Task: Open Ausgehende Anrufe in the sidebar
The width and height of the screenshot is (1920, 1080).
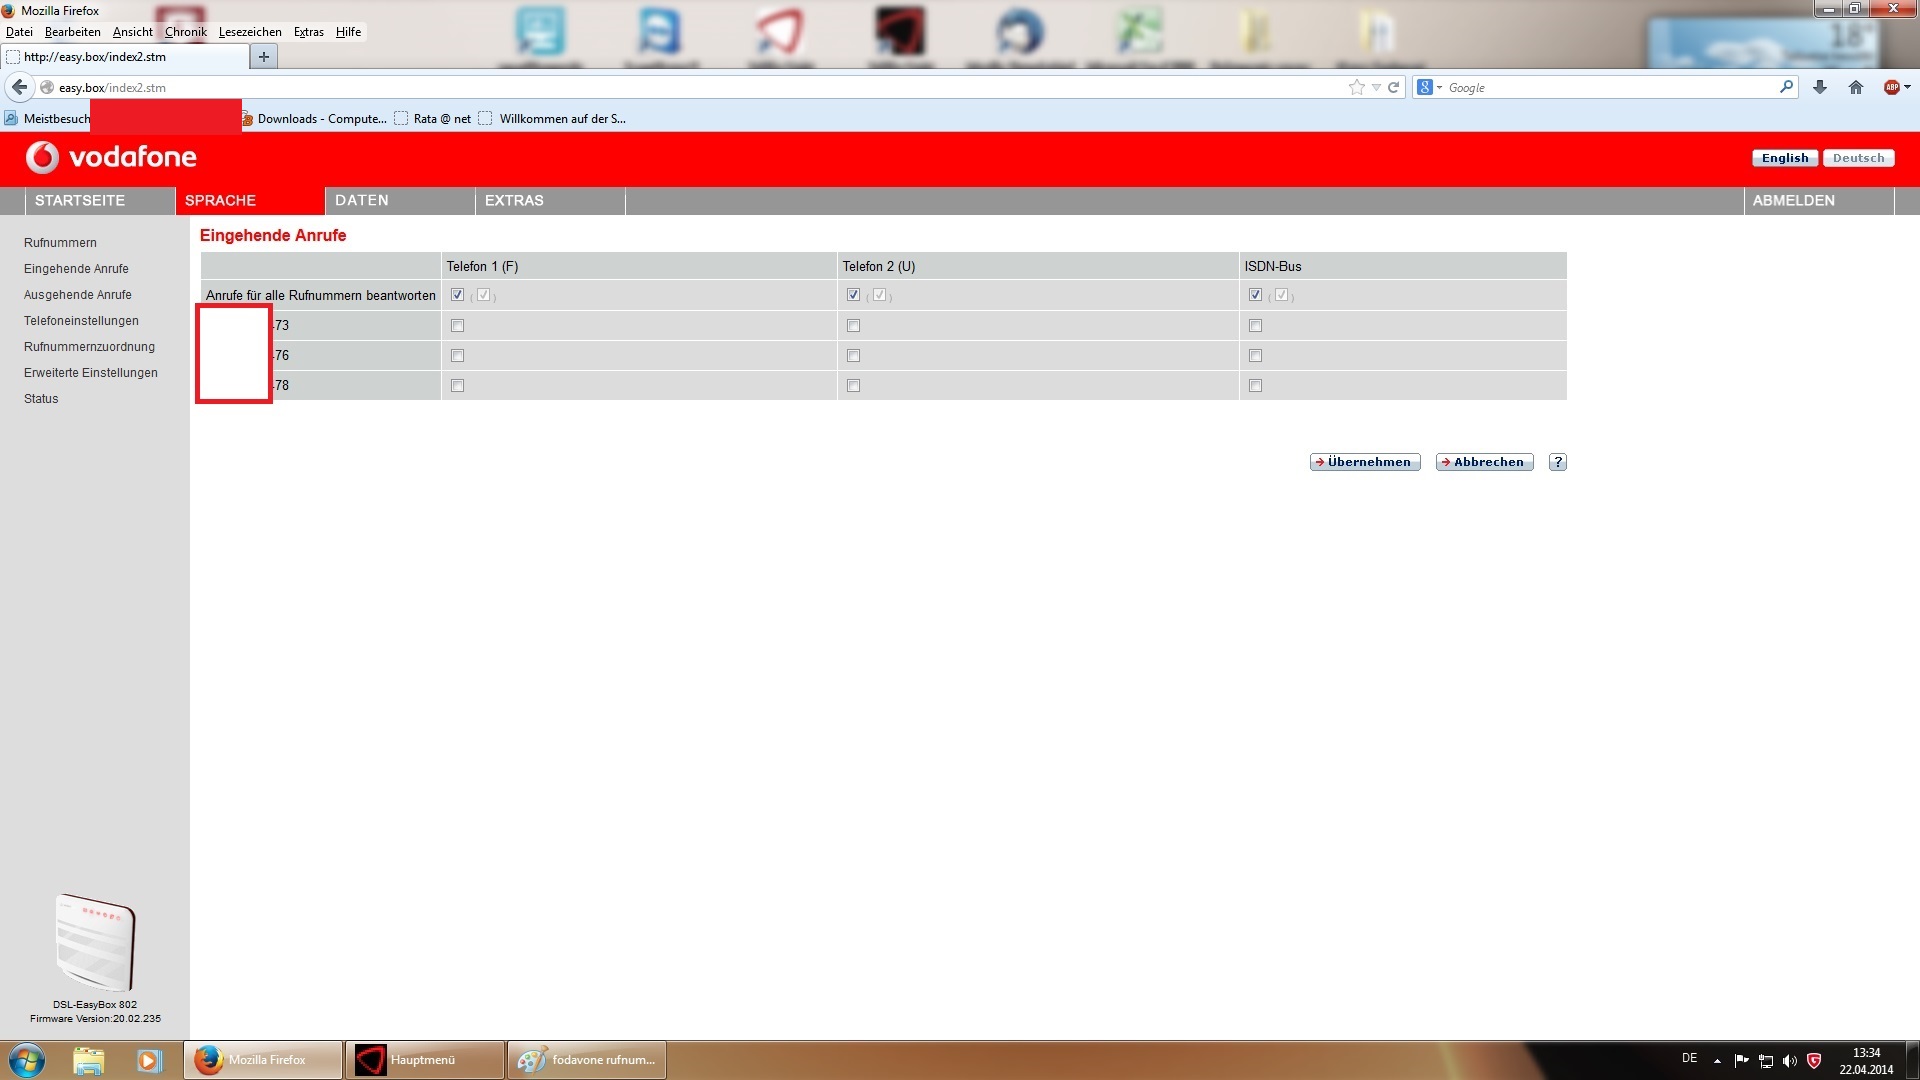Action: [x=78, y=295]
